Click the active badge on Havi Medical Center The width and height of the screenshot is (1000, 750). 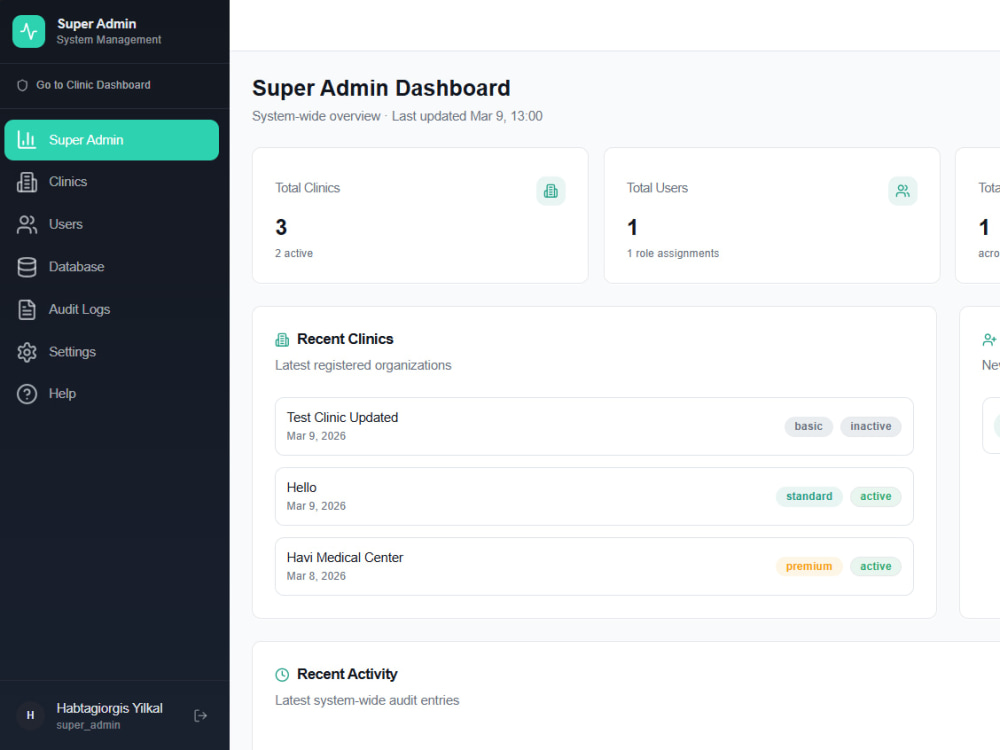pyautogui.click(x=876, y=567)
